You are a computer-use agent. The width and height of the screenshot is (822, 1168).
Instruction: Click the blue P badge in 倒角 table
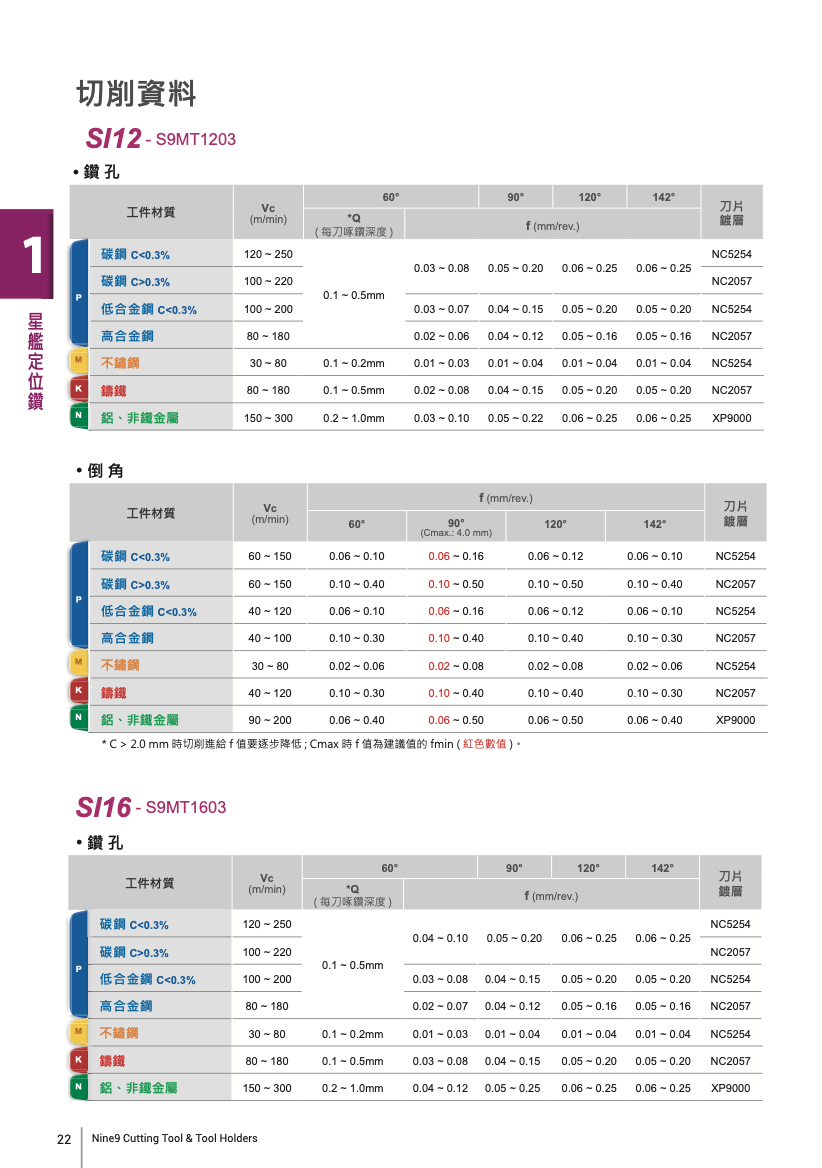78,598
